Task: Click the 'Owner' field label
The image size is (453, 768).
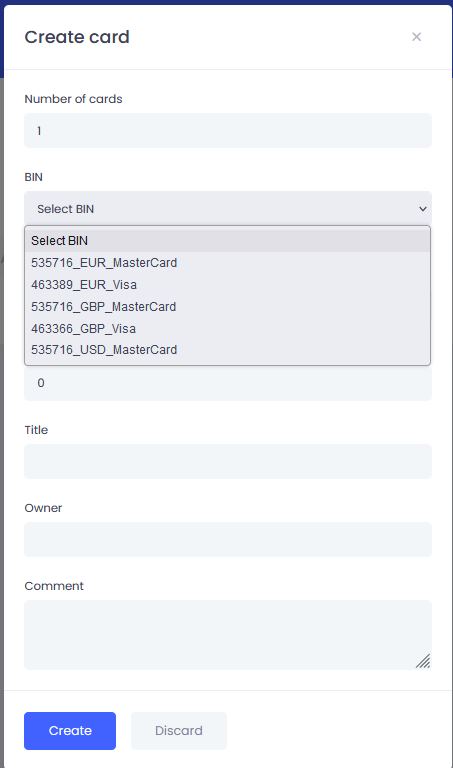Action: click(43, 508)
